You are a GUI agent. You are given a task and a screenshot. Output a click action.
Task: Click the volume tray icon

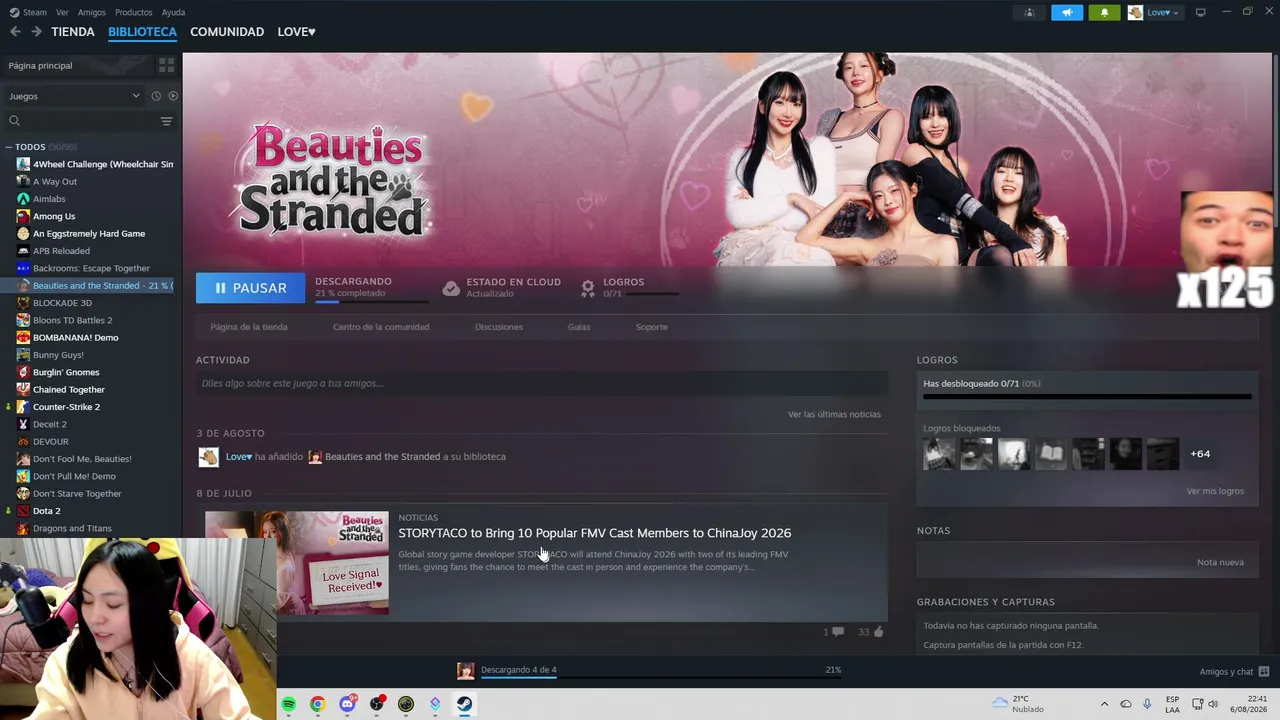[1213, 704]
